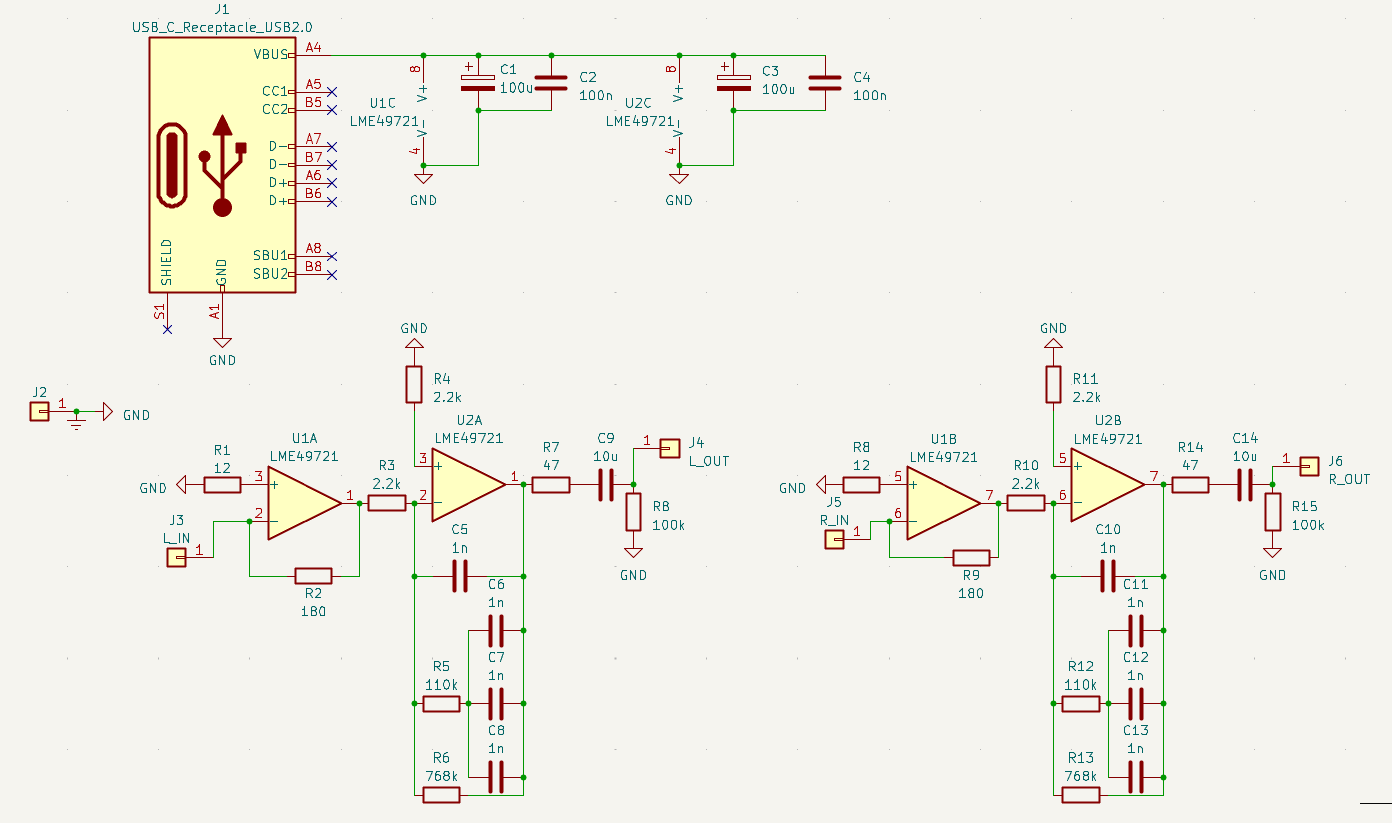Select resistor R10 symbol
This screenshot has height=823, width=1392.
(1026, 504)
